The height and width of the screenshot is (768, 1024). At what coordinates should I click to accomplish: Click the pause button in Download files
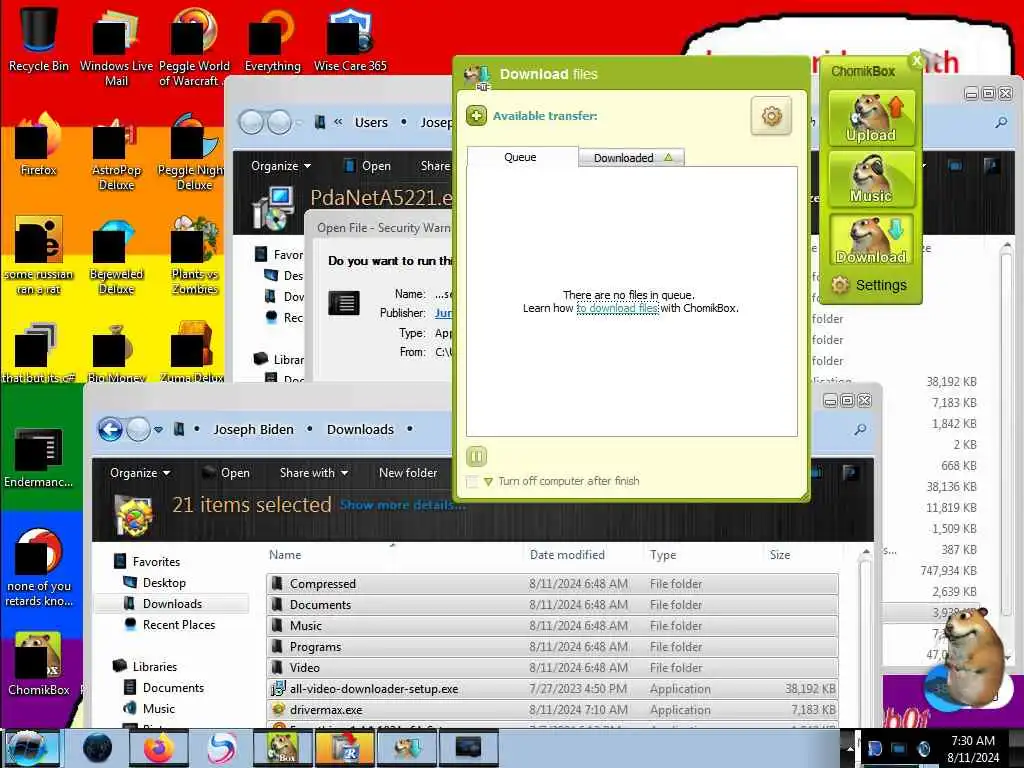coord(476,456)
